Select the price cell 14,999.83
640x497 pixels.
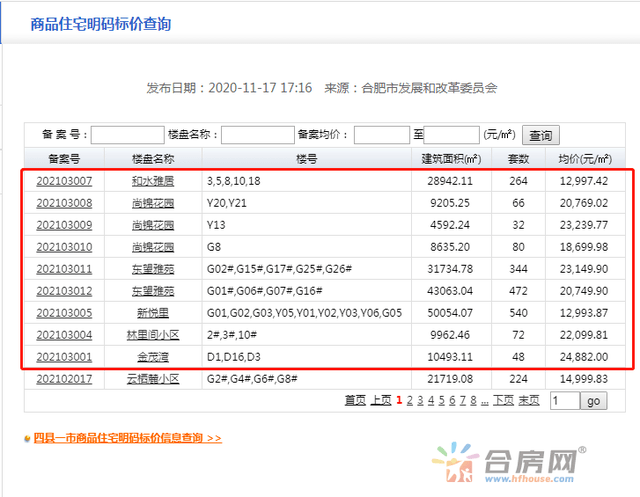(x=584, y=379)
